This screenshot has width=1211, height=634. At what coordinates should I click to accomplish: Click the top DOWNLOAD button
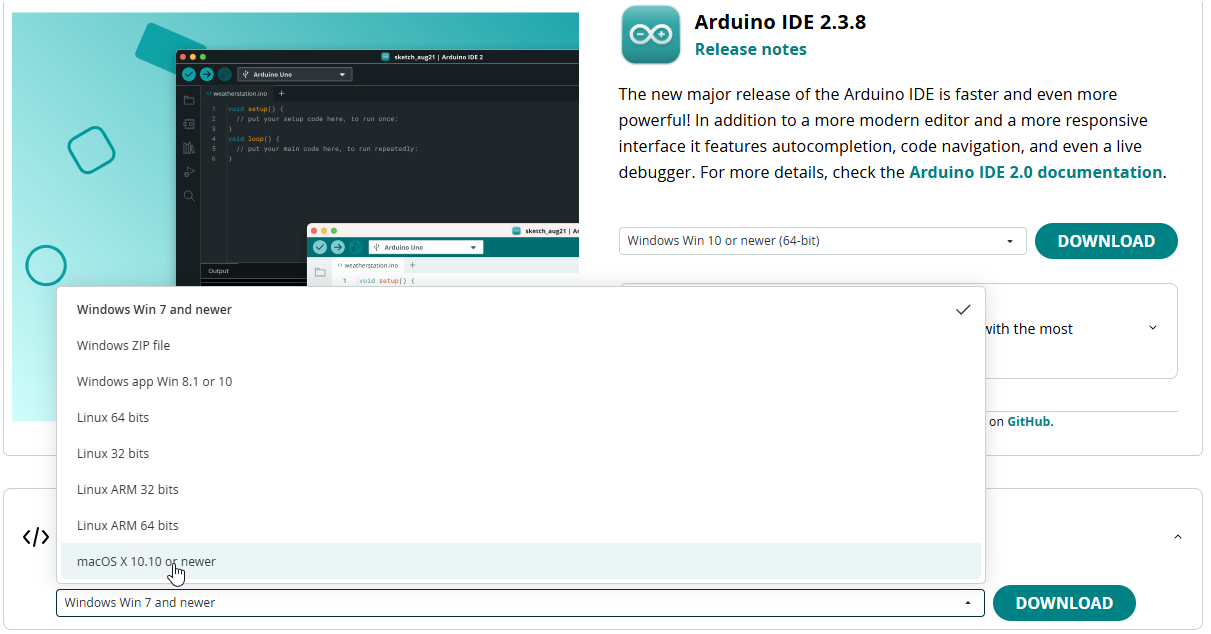[1106, 241]
